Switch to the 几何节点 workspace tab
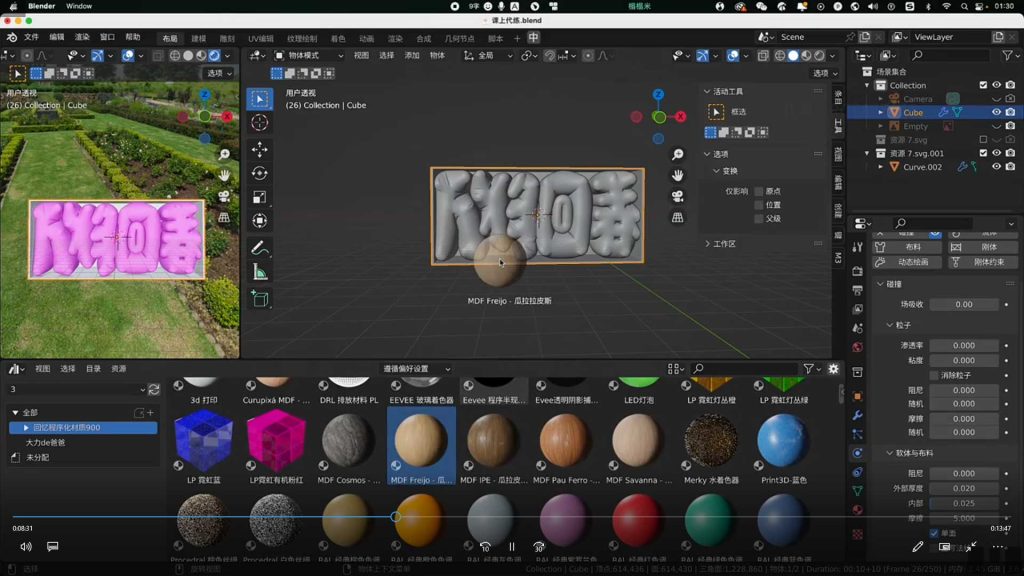 tap(460, 38)
